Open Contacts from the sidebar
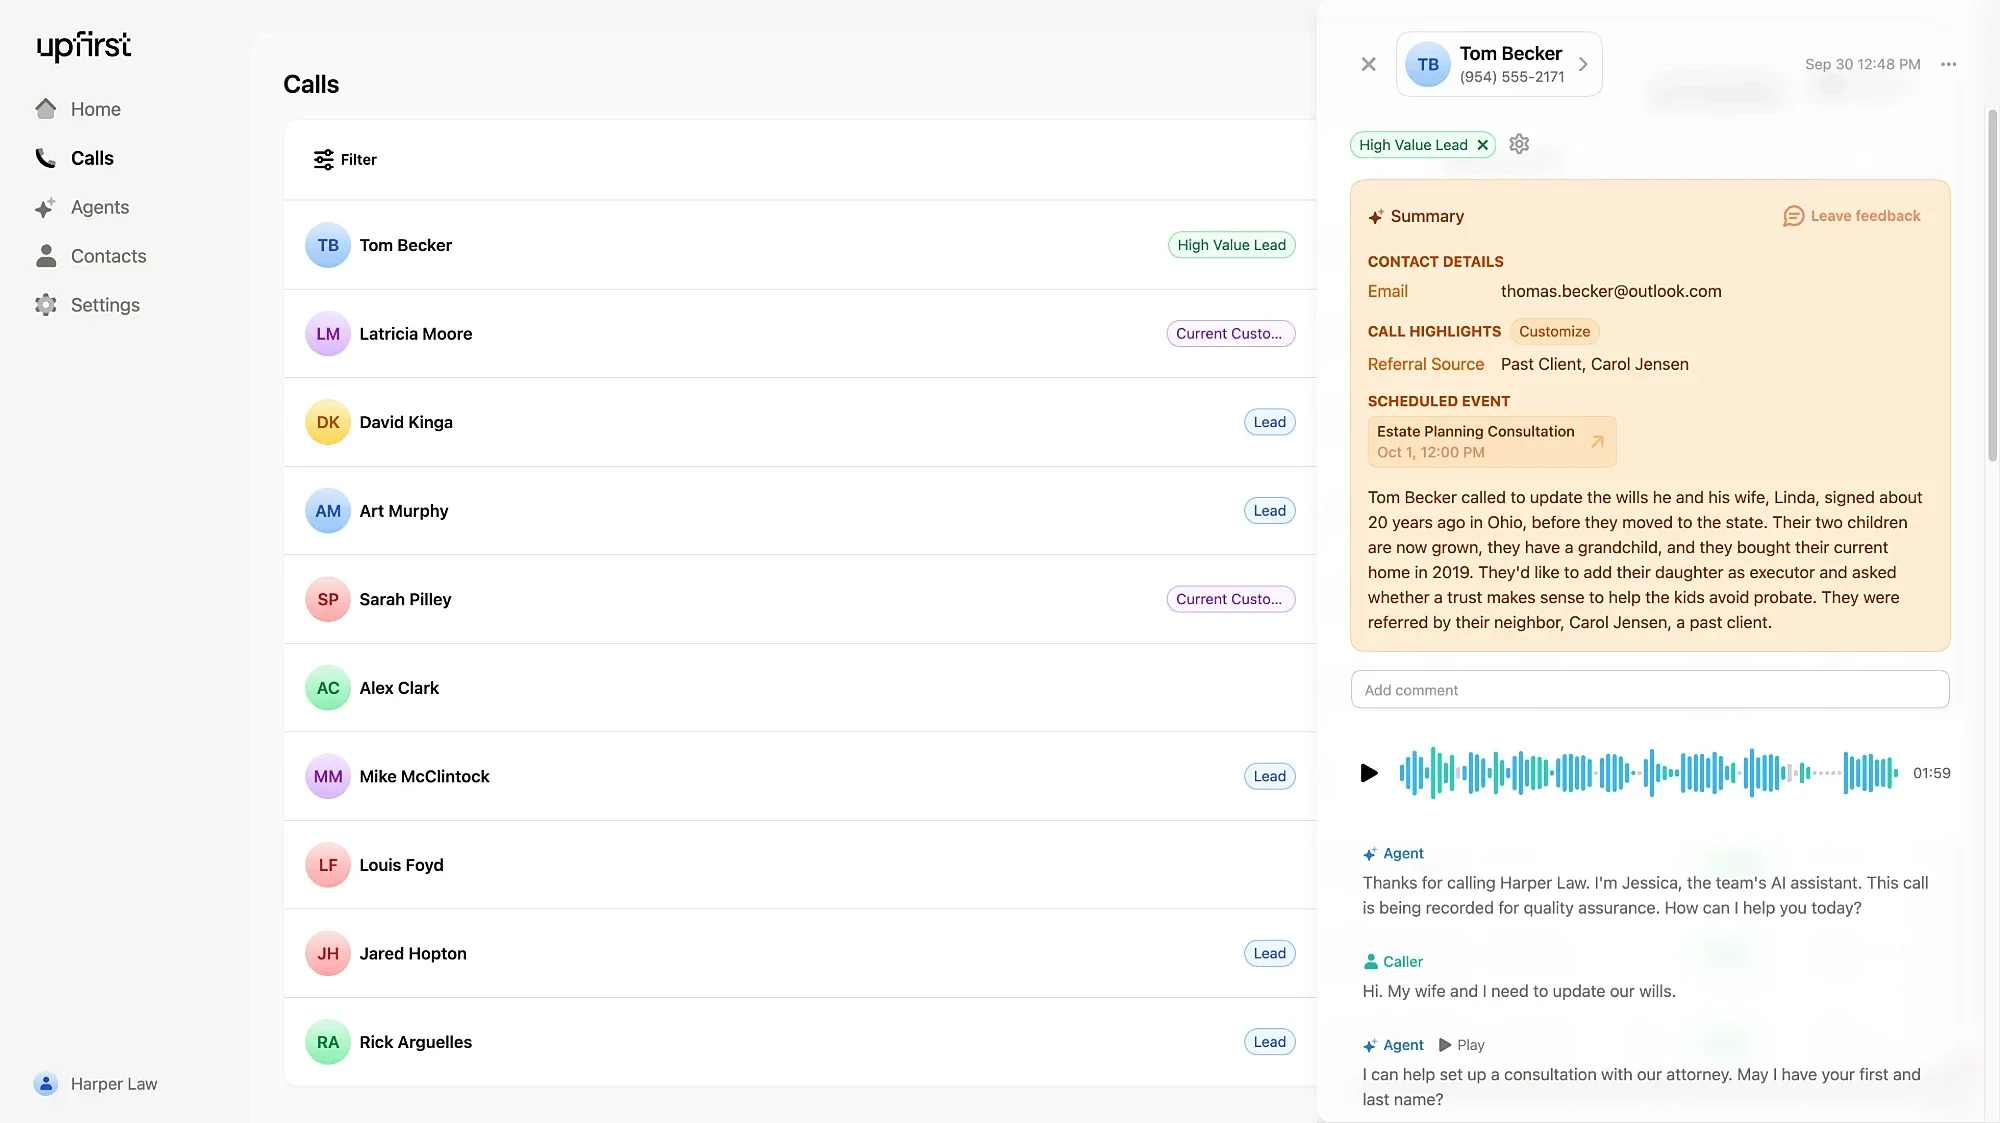 tap(91, 256)
